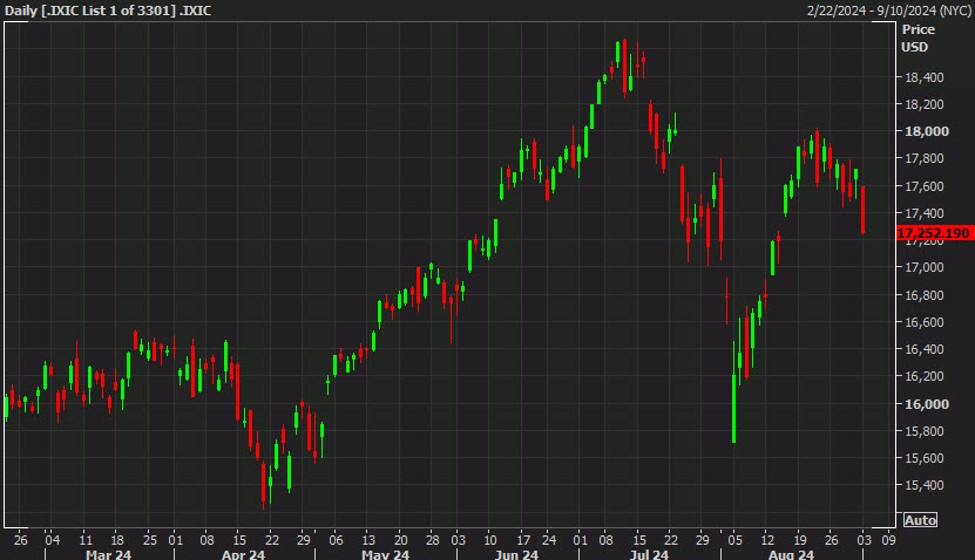The width and height of the screenshot is (975, 560).
Task: Click the red 17,252.190 price tag
Action: coord(933,233)
